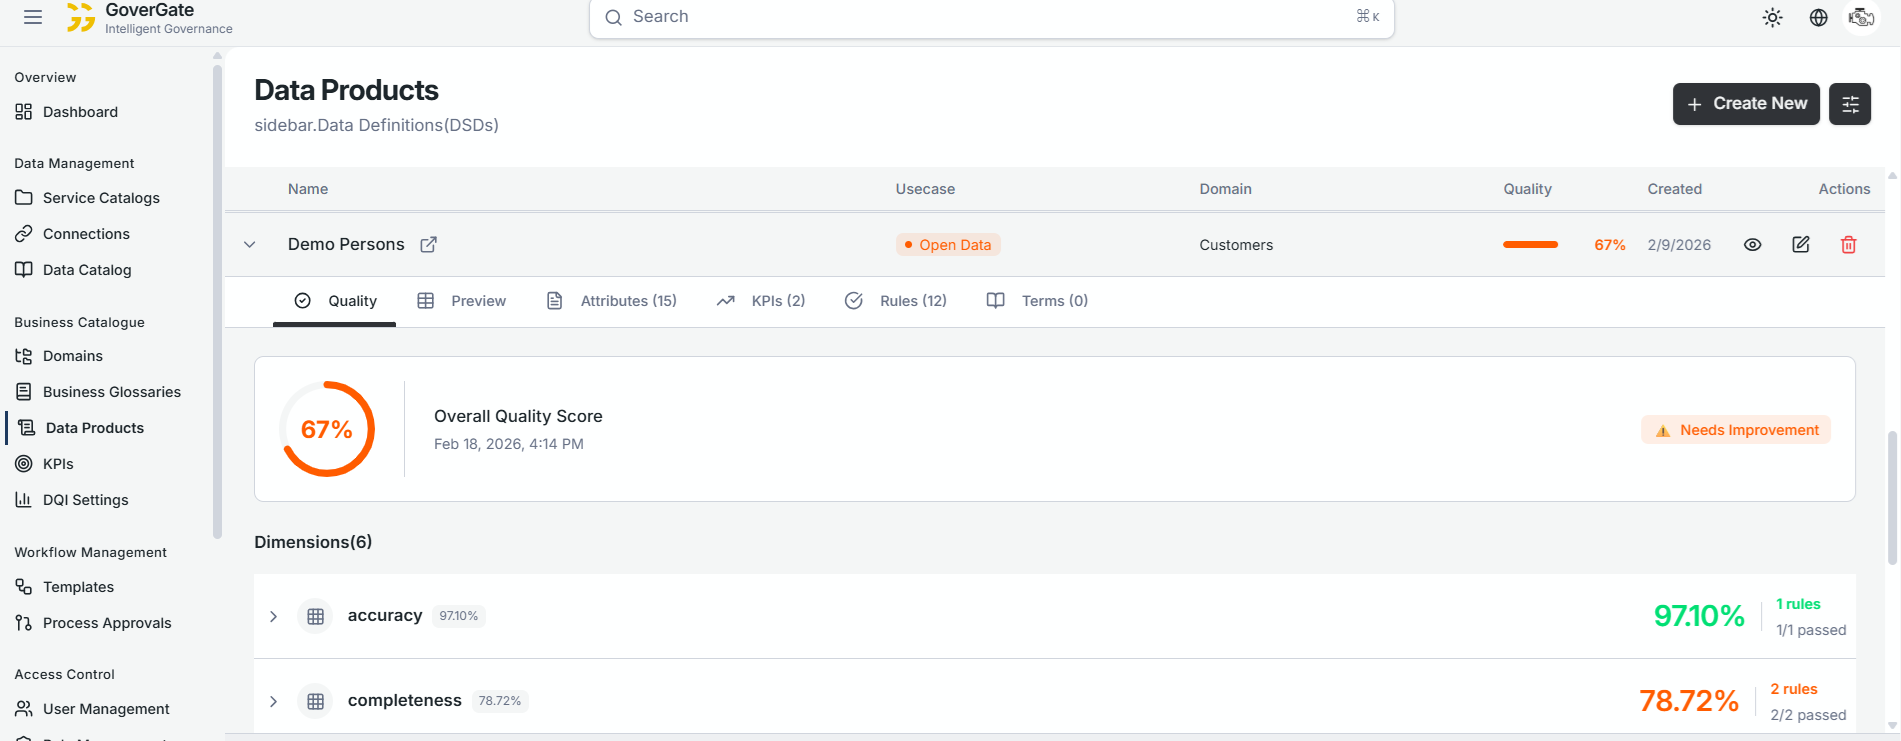This screenshot has height=741, width=1901.
Task: Click the Search input field
Action: tap(990, 17)
